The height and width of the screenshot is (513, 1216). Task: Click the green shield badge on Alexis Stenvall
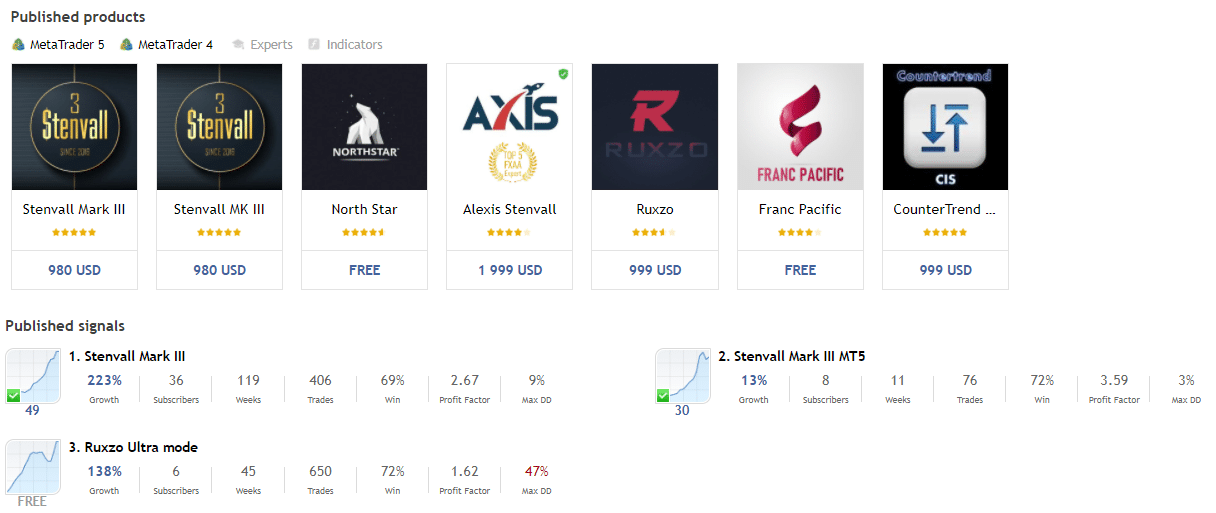[x=563, y=74]
